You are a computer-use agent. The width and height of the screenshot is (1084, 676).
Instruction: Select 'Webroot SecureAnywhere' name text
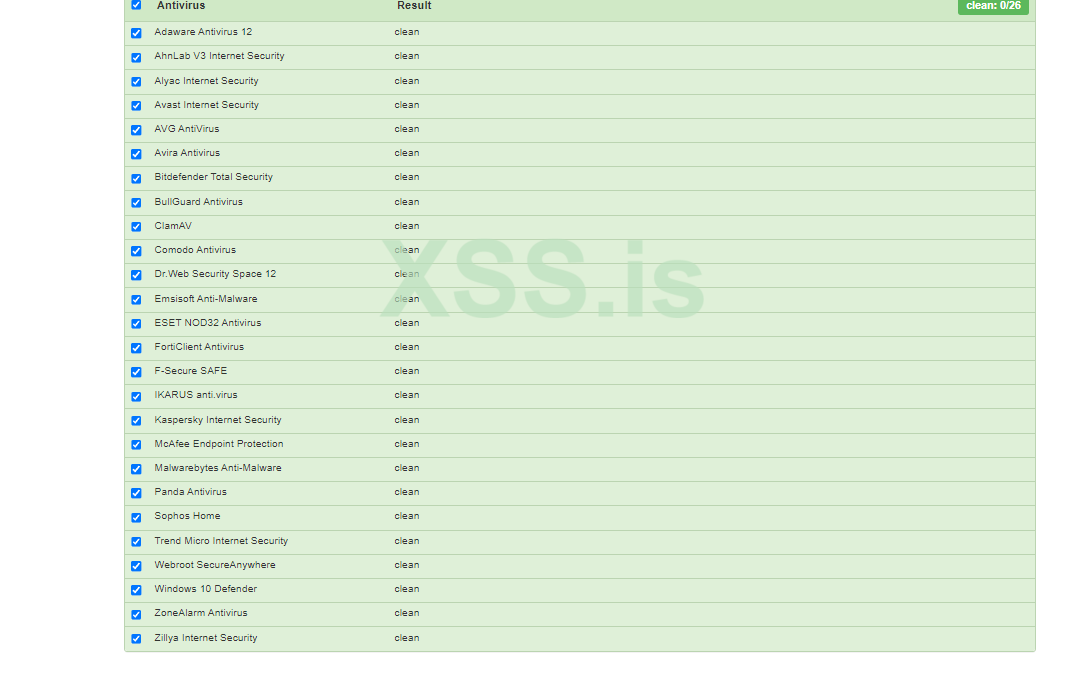pos(215,565)
